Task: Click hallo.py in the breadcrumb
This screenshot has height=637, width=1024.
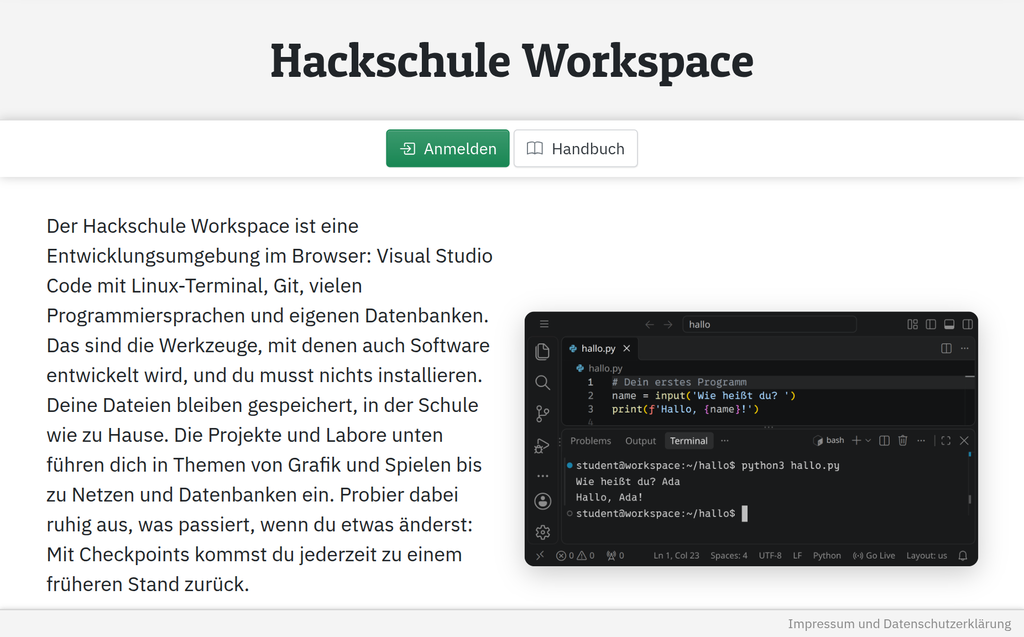Action: pyautogui.click(x=605, y=368)
